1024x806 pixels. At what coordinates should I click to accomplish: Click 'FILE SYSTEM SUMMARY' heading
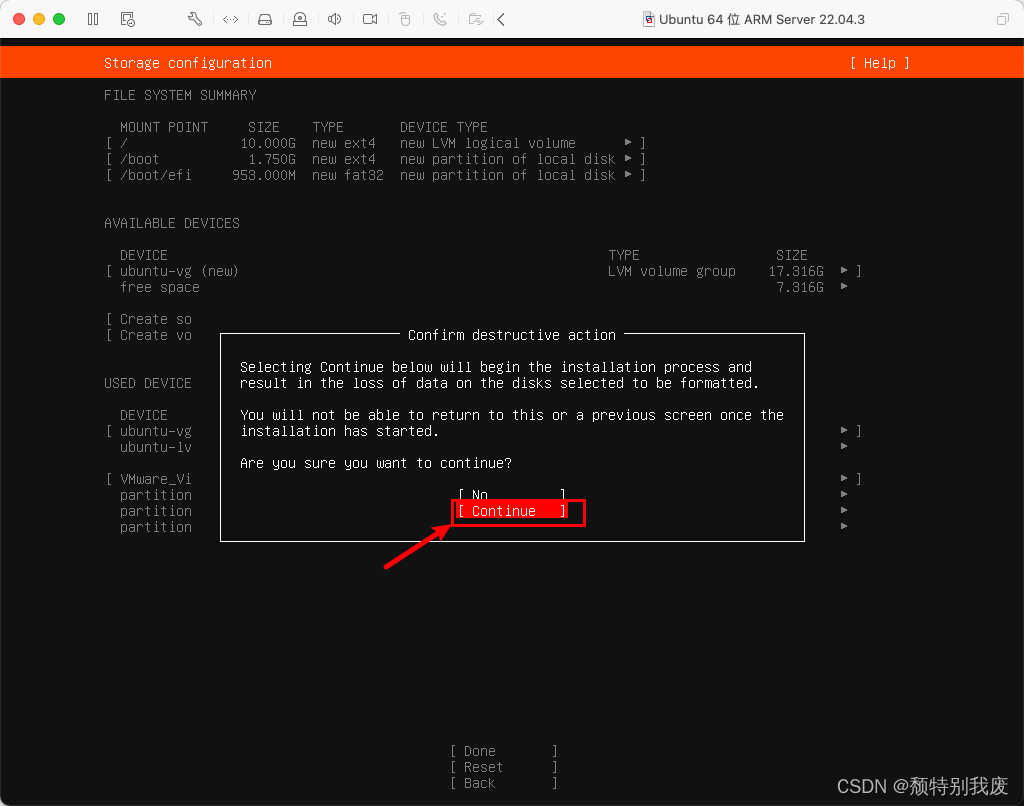tap(180, 95)
